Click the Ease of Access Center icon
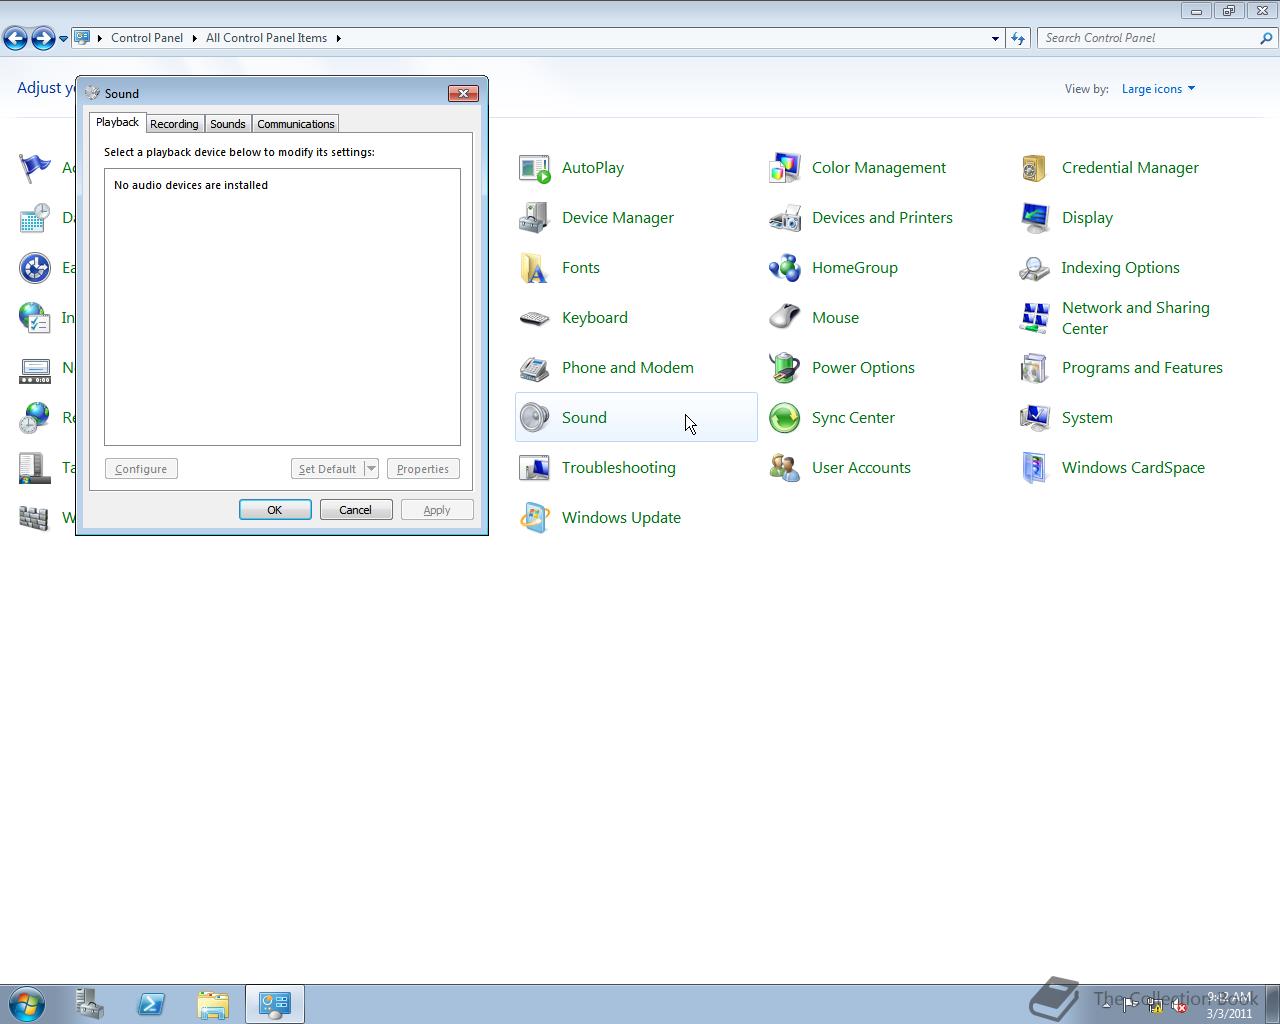 pyautogui.click(x=34, y=268)
